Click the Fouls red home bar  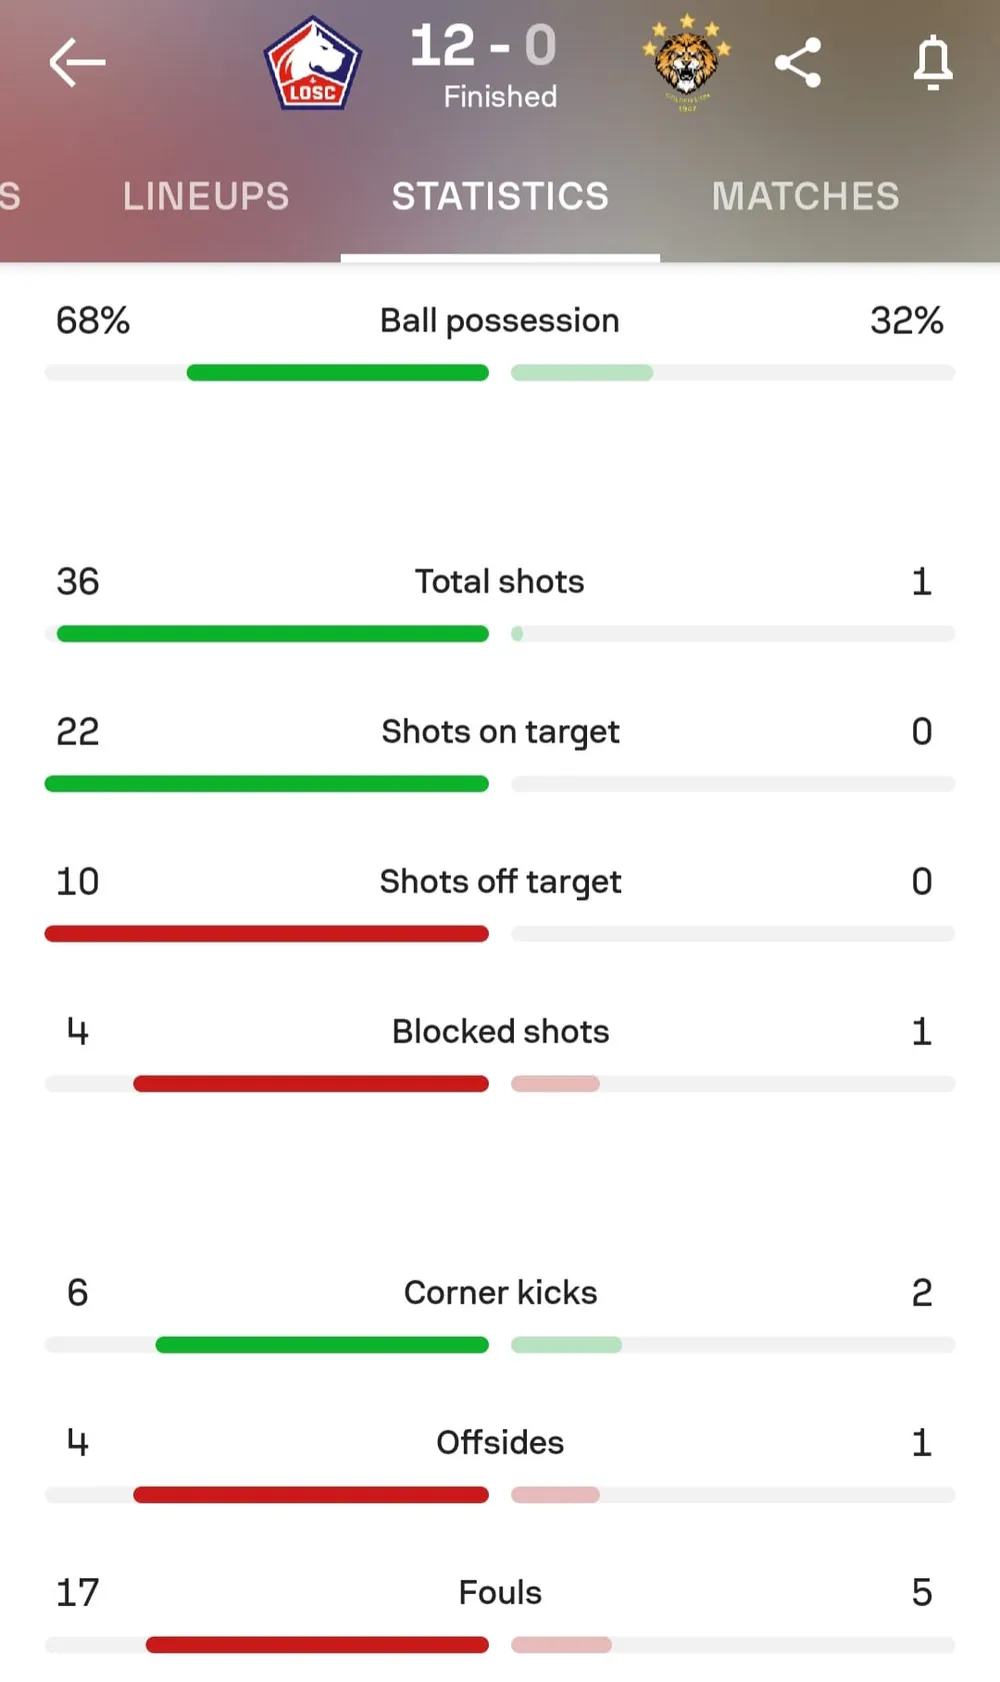[317, 1645]
